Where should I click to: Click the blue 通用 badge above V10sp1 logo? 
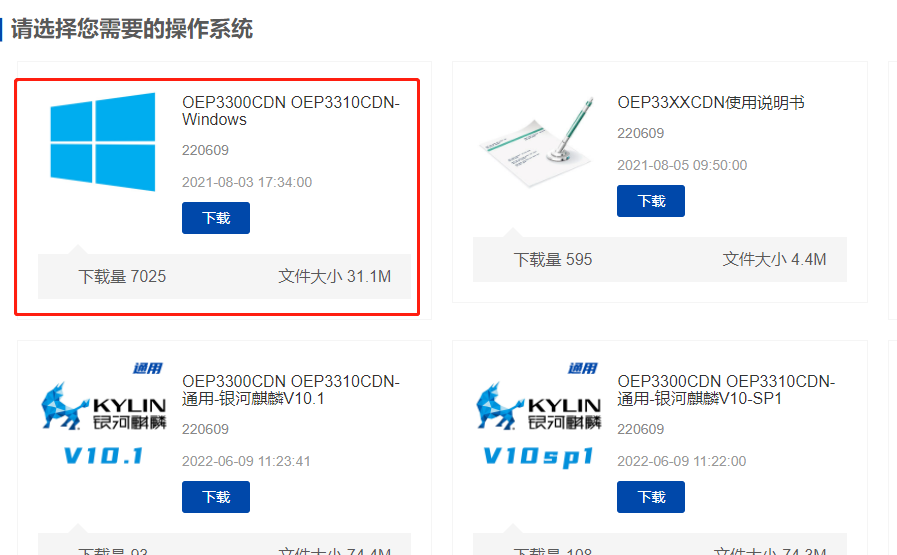[x=582, y=368]
